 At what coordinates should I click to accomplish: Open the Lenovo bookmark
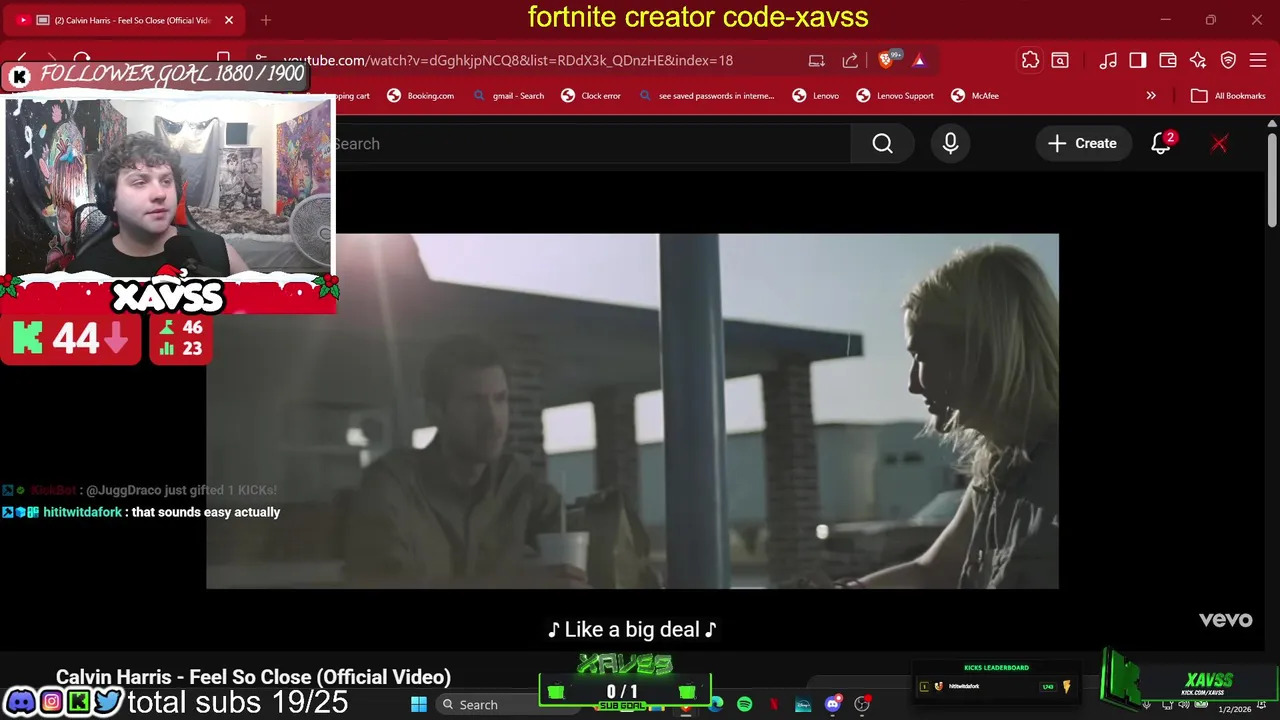pyautogui.click(x=816, y=96)
